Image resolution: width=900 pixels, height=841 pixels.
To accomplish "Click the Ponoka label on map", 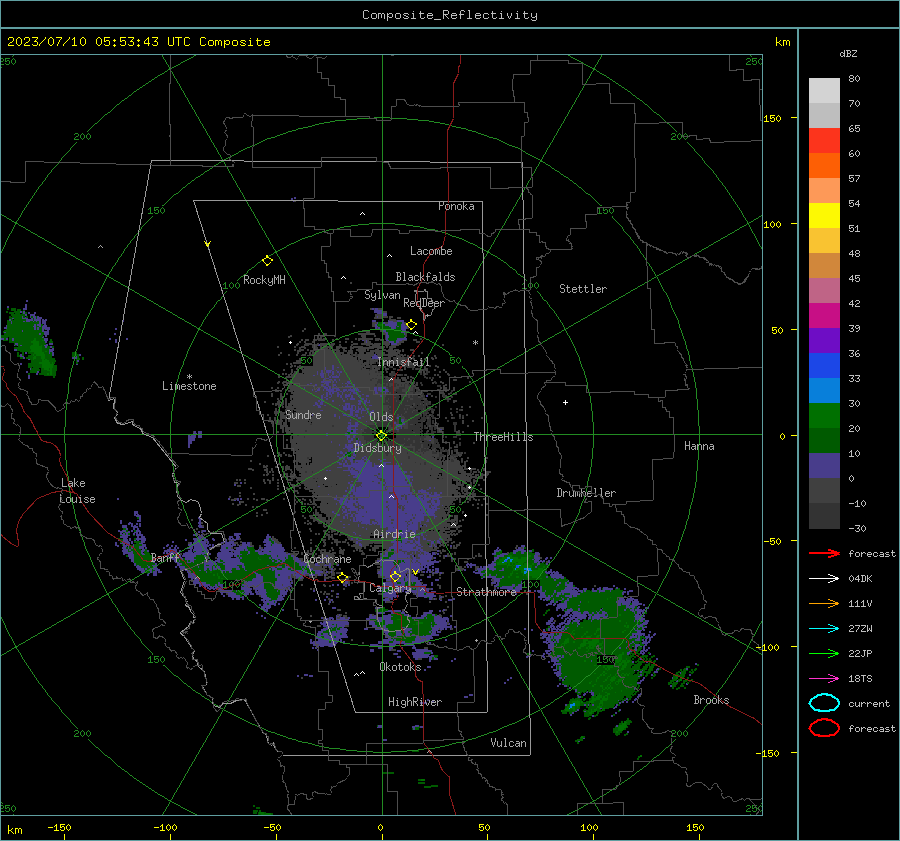I will click(456, 206).
